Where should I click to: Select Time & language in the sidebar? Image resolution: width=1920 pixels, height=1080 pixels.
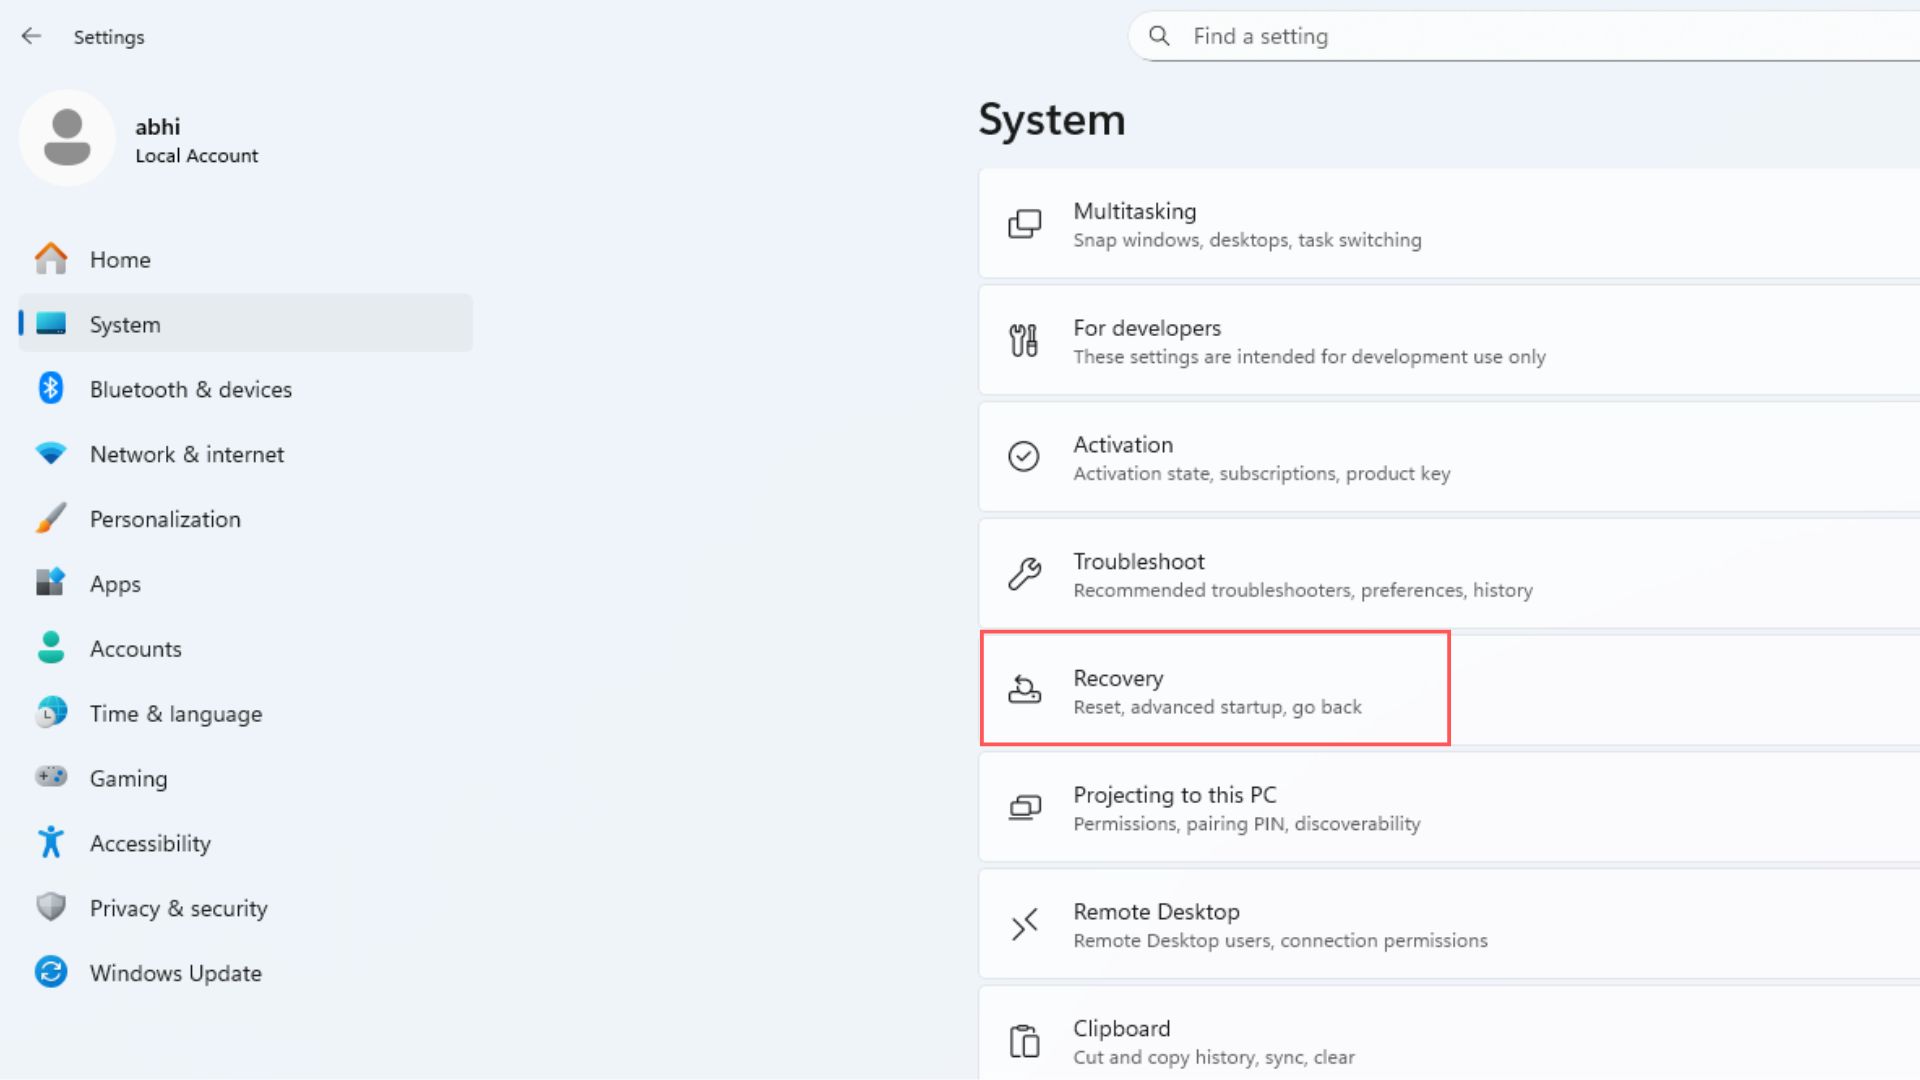pos(175,713)
